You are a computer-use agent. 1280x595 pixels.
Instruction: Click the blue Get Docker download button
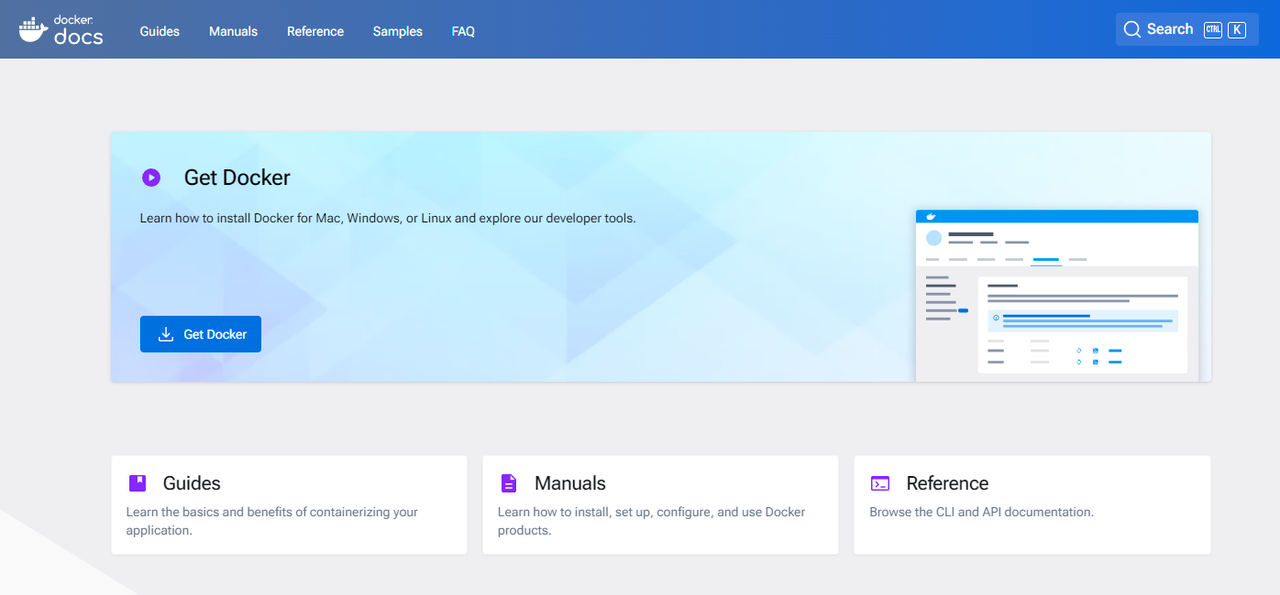[200, 334]
